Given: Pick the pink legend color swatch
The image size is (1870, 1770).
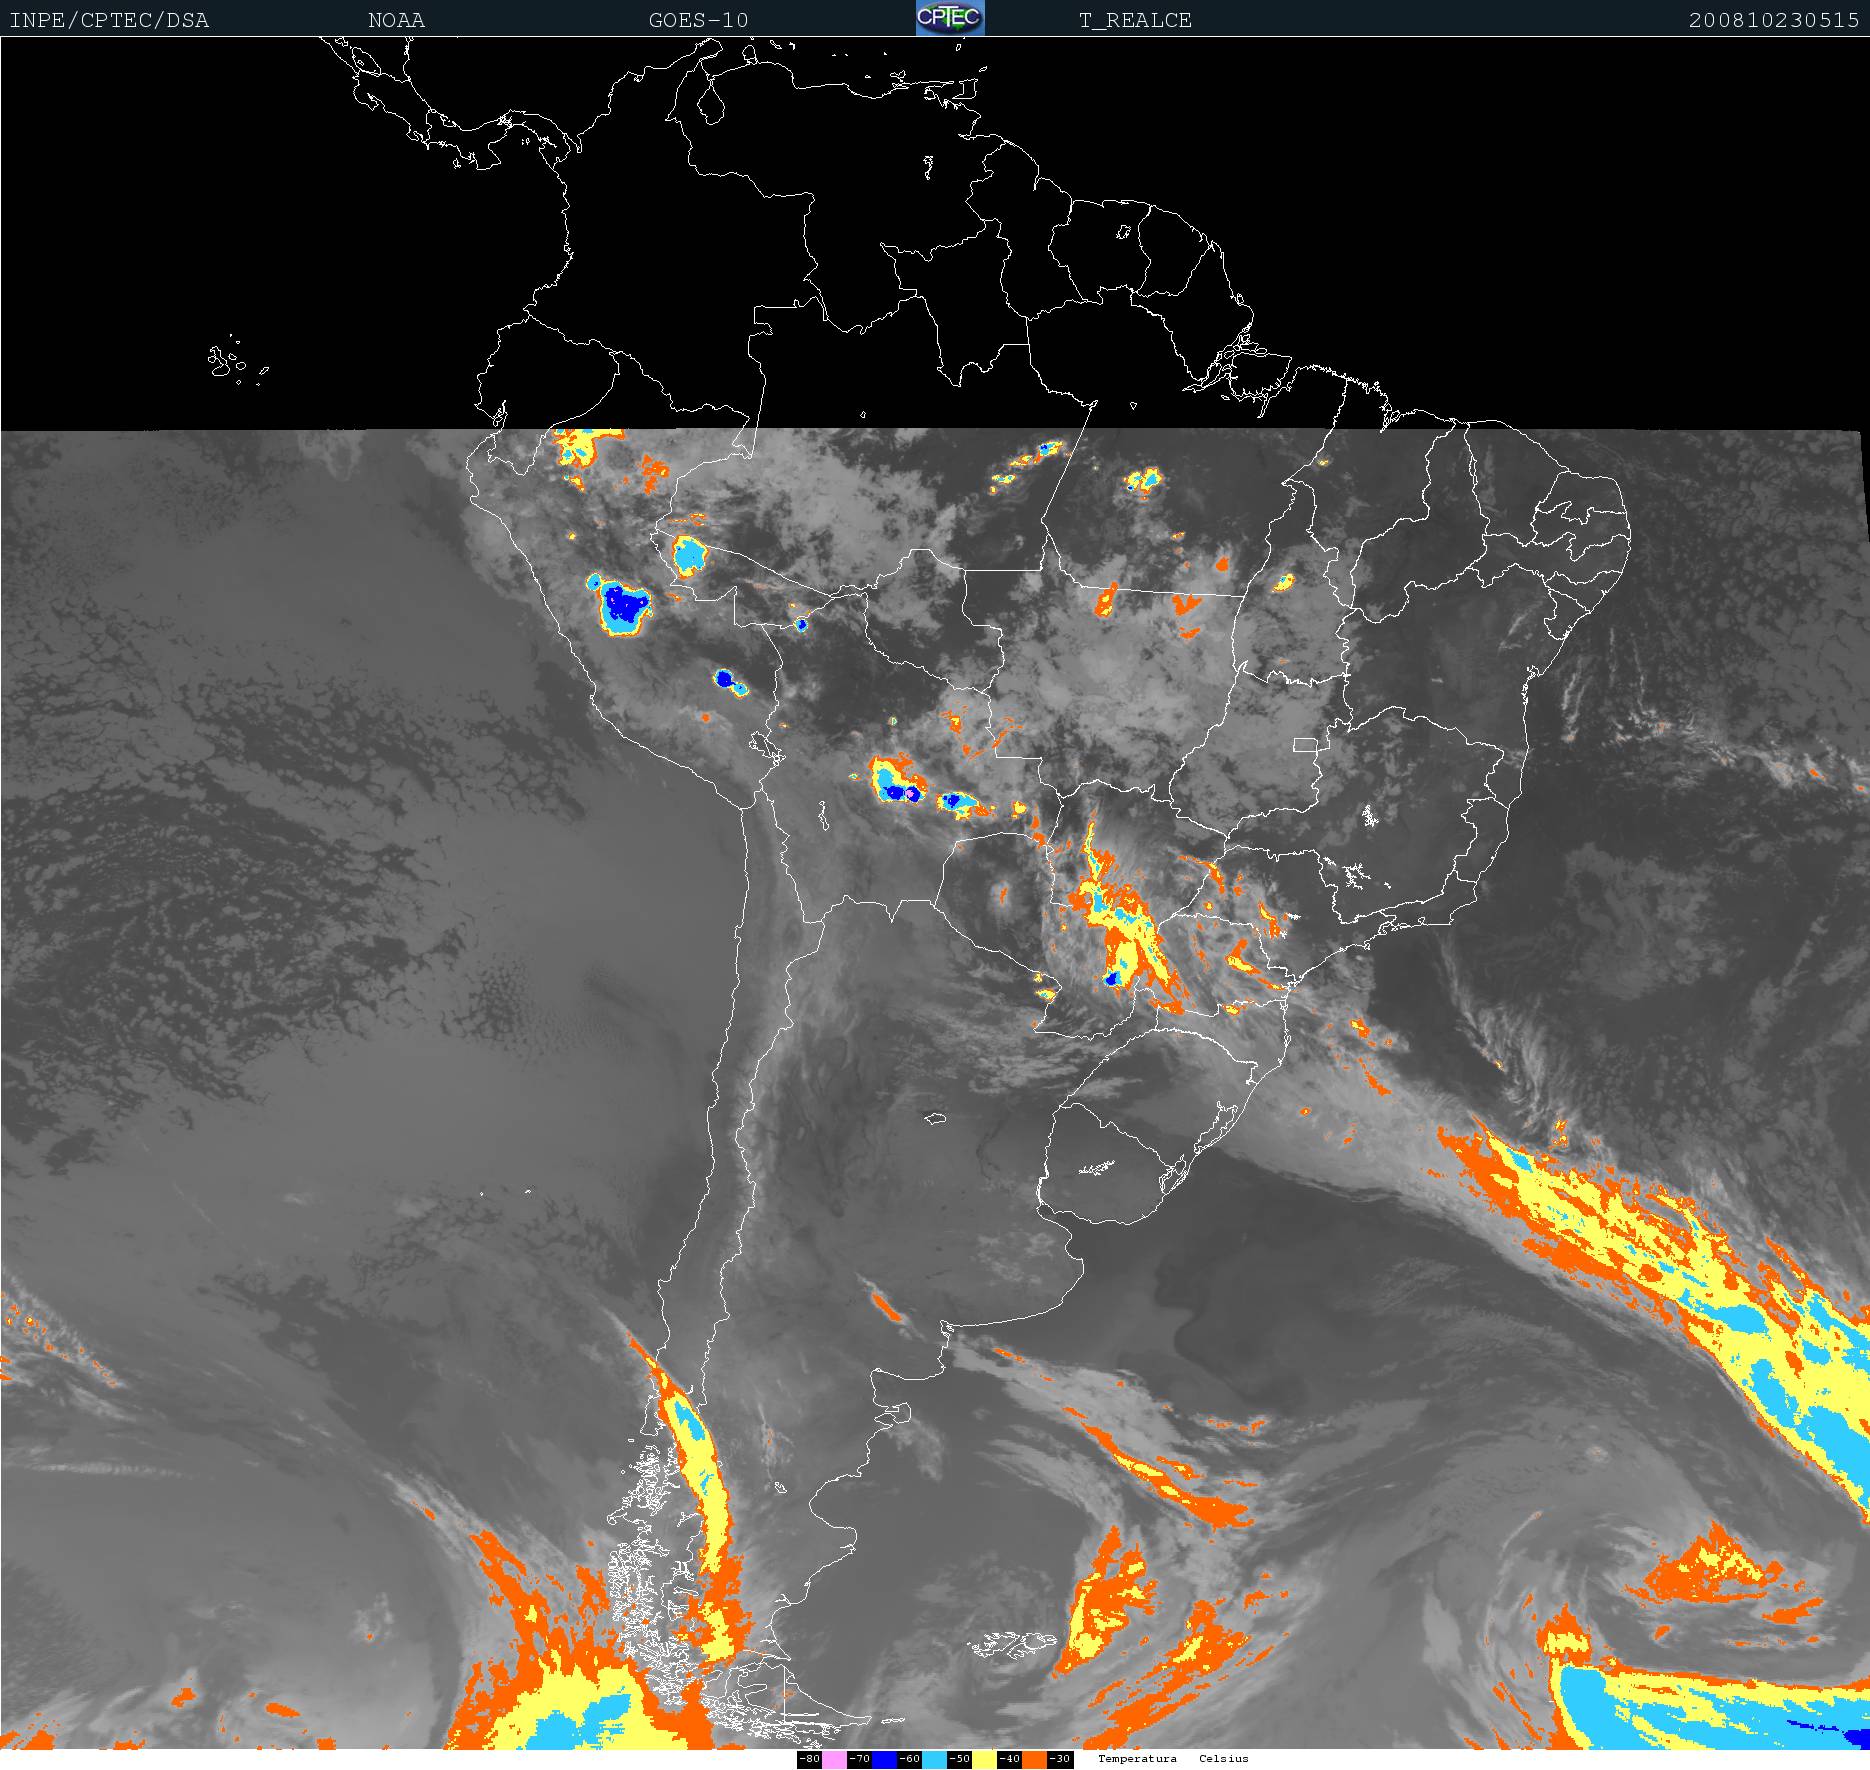Looking at the screenshot, I should (x=834, y=1759).
